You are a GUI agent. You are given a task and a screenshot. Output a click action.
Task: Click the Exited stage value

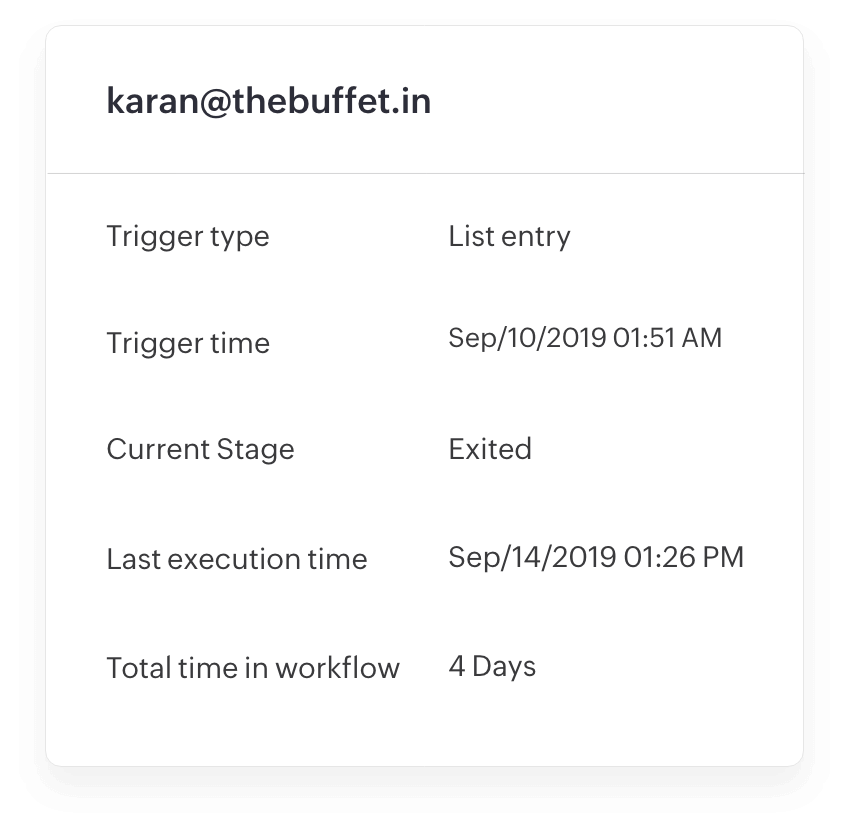(490, 449)
